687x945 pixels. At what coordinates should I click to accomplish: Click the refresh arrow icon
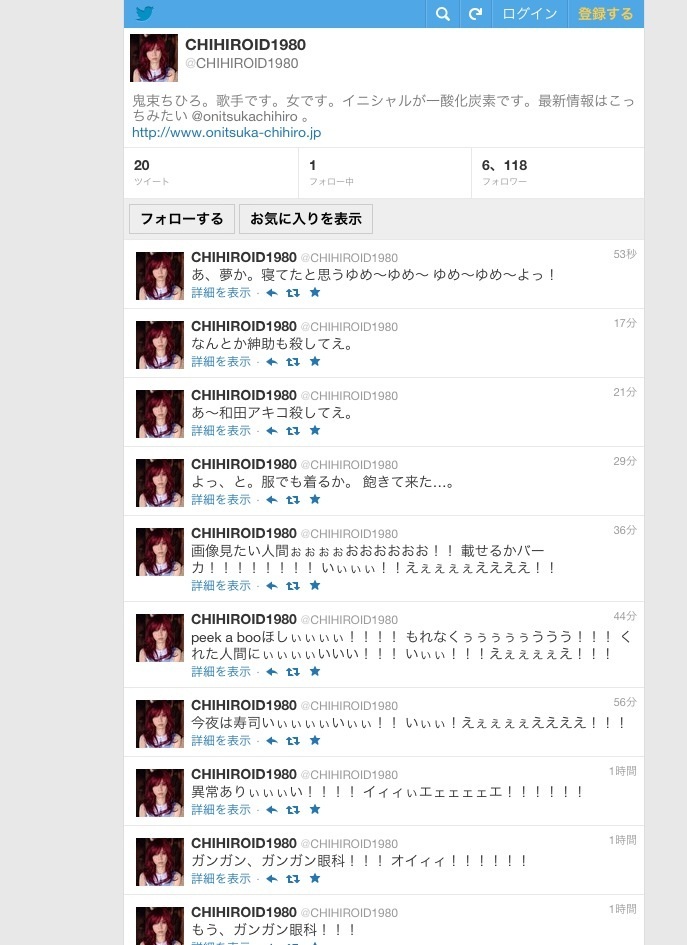pyautogui.click(x=476, y=14)
